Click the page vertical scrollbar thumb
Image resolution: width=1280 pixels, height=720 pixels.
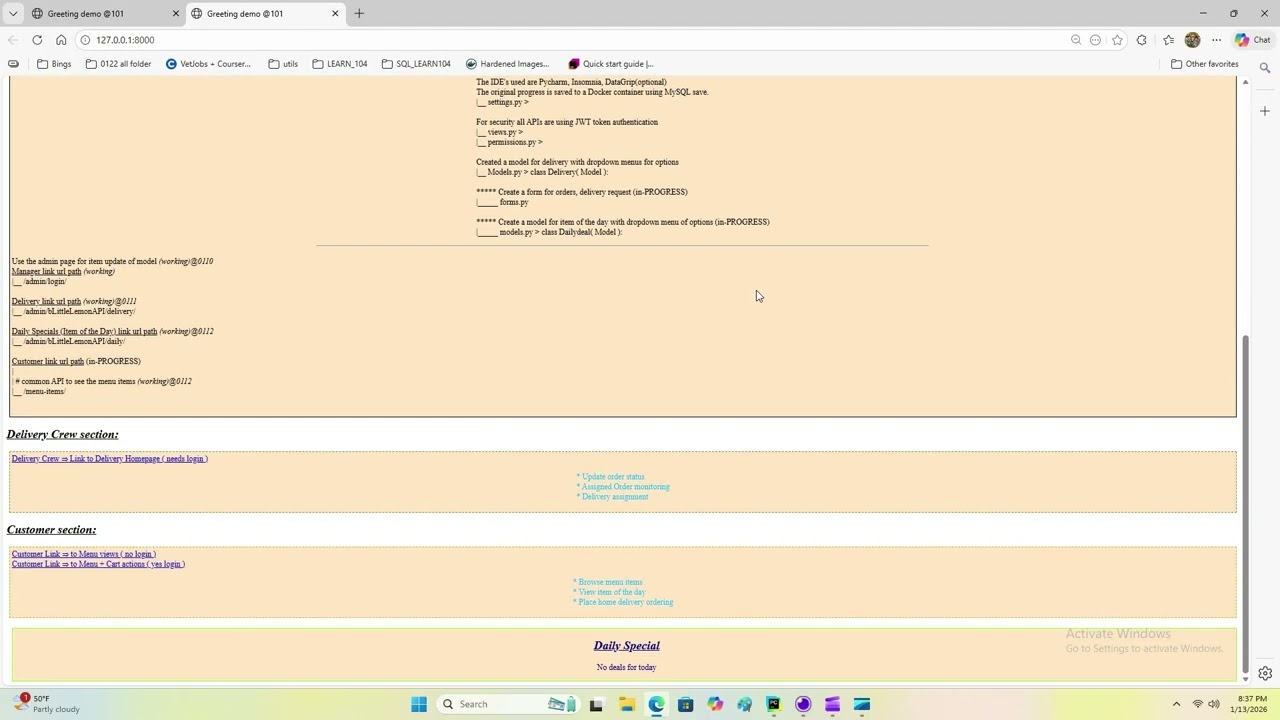click(1245, 505)
